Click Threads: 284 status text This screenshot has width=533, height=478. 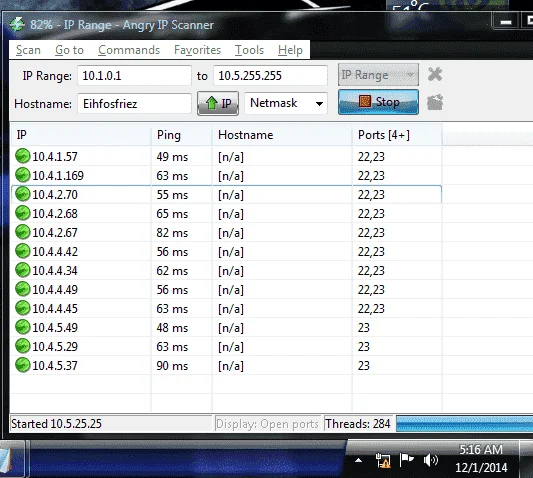click(x=358, y=424)
